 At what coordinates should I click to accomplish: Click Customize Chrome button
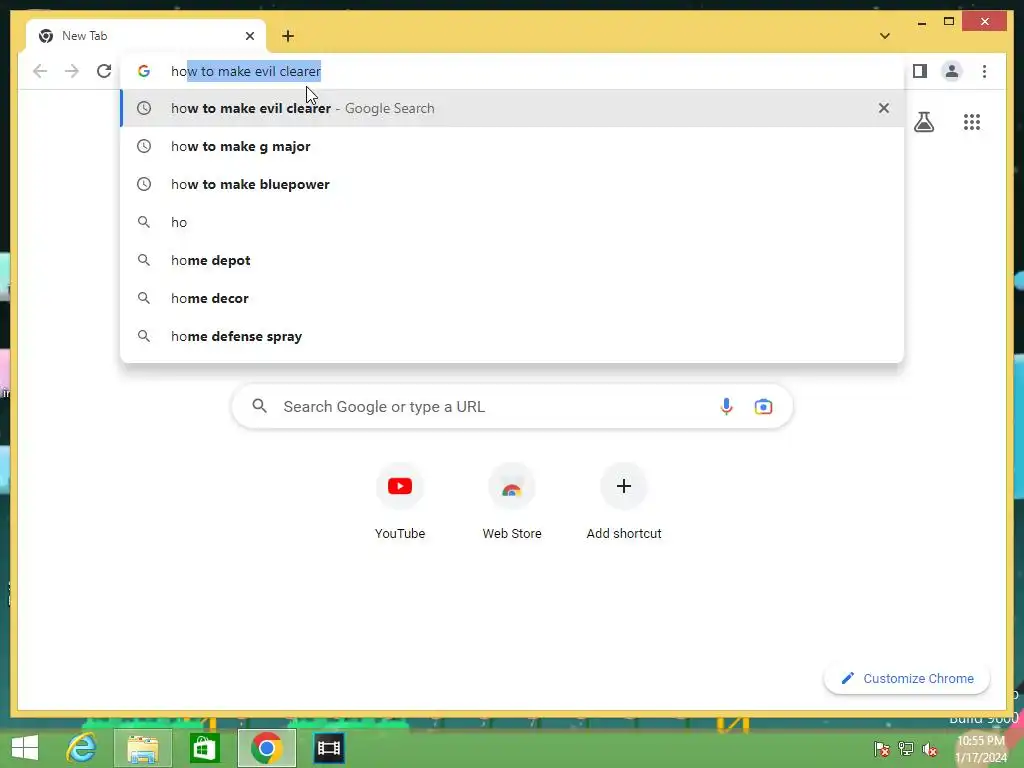coord(907,679)
